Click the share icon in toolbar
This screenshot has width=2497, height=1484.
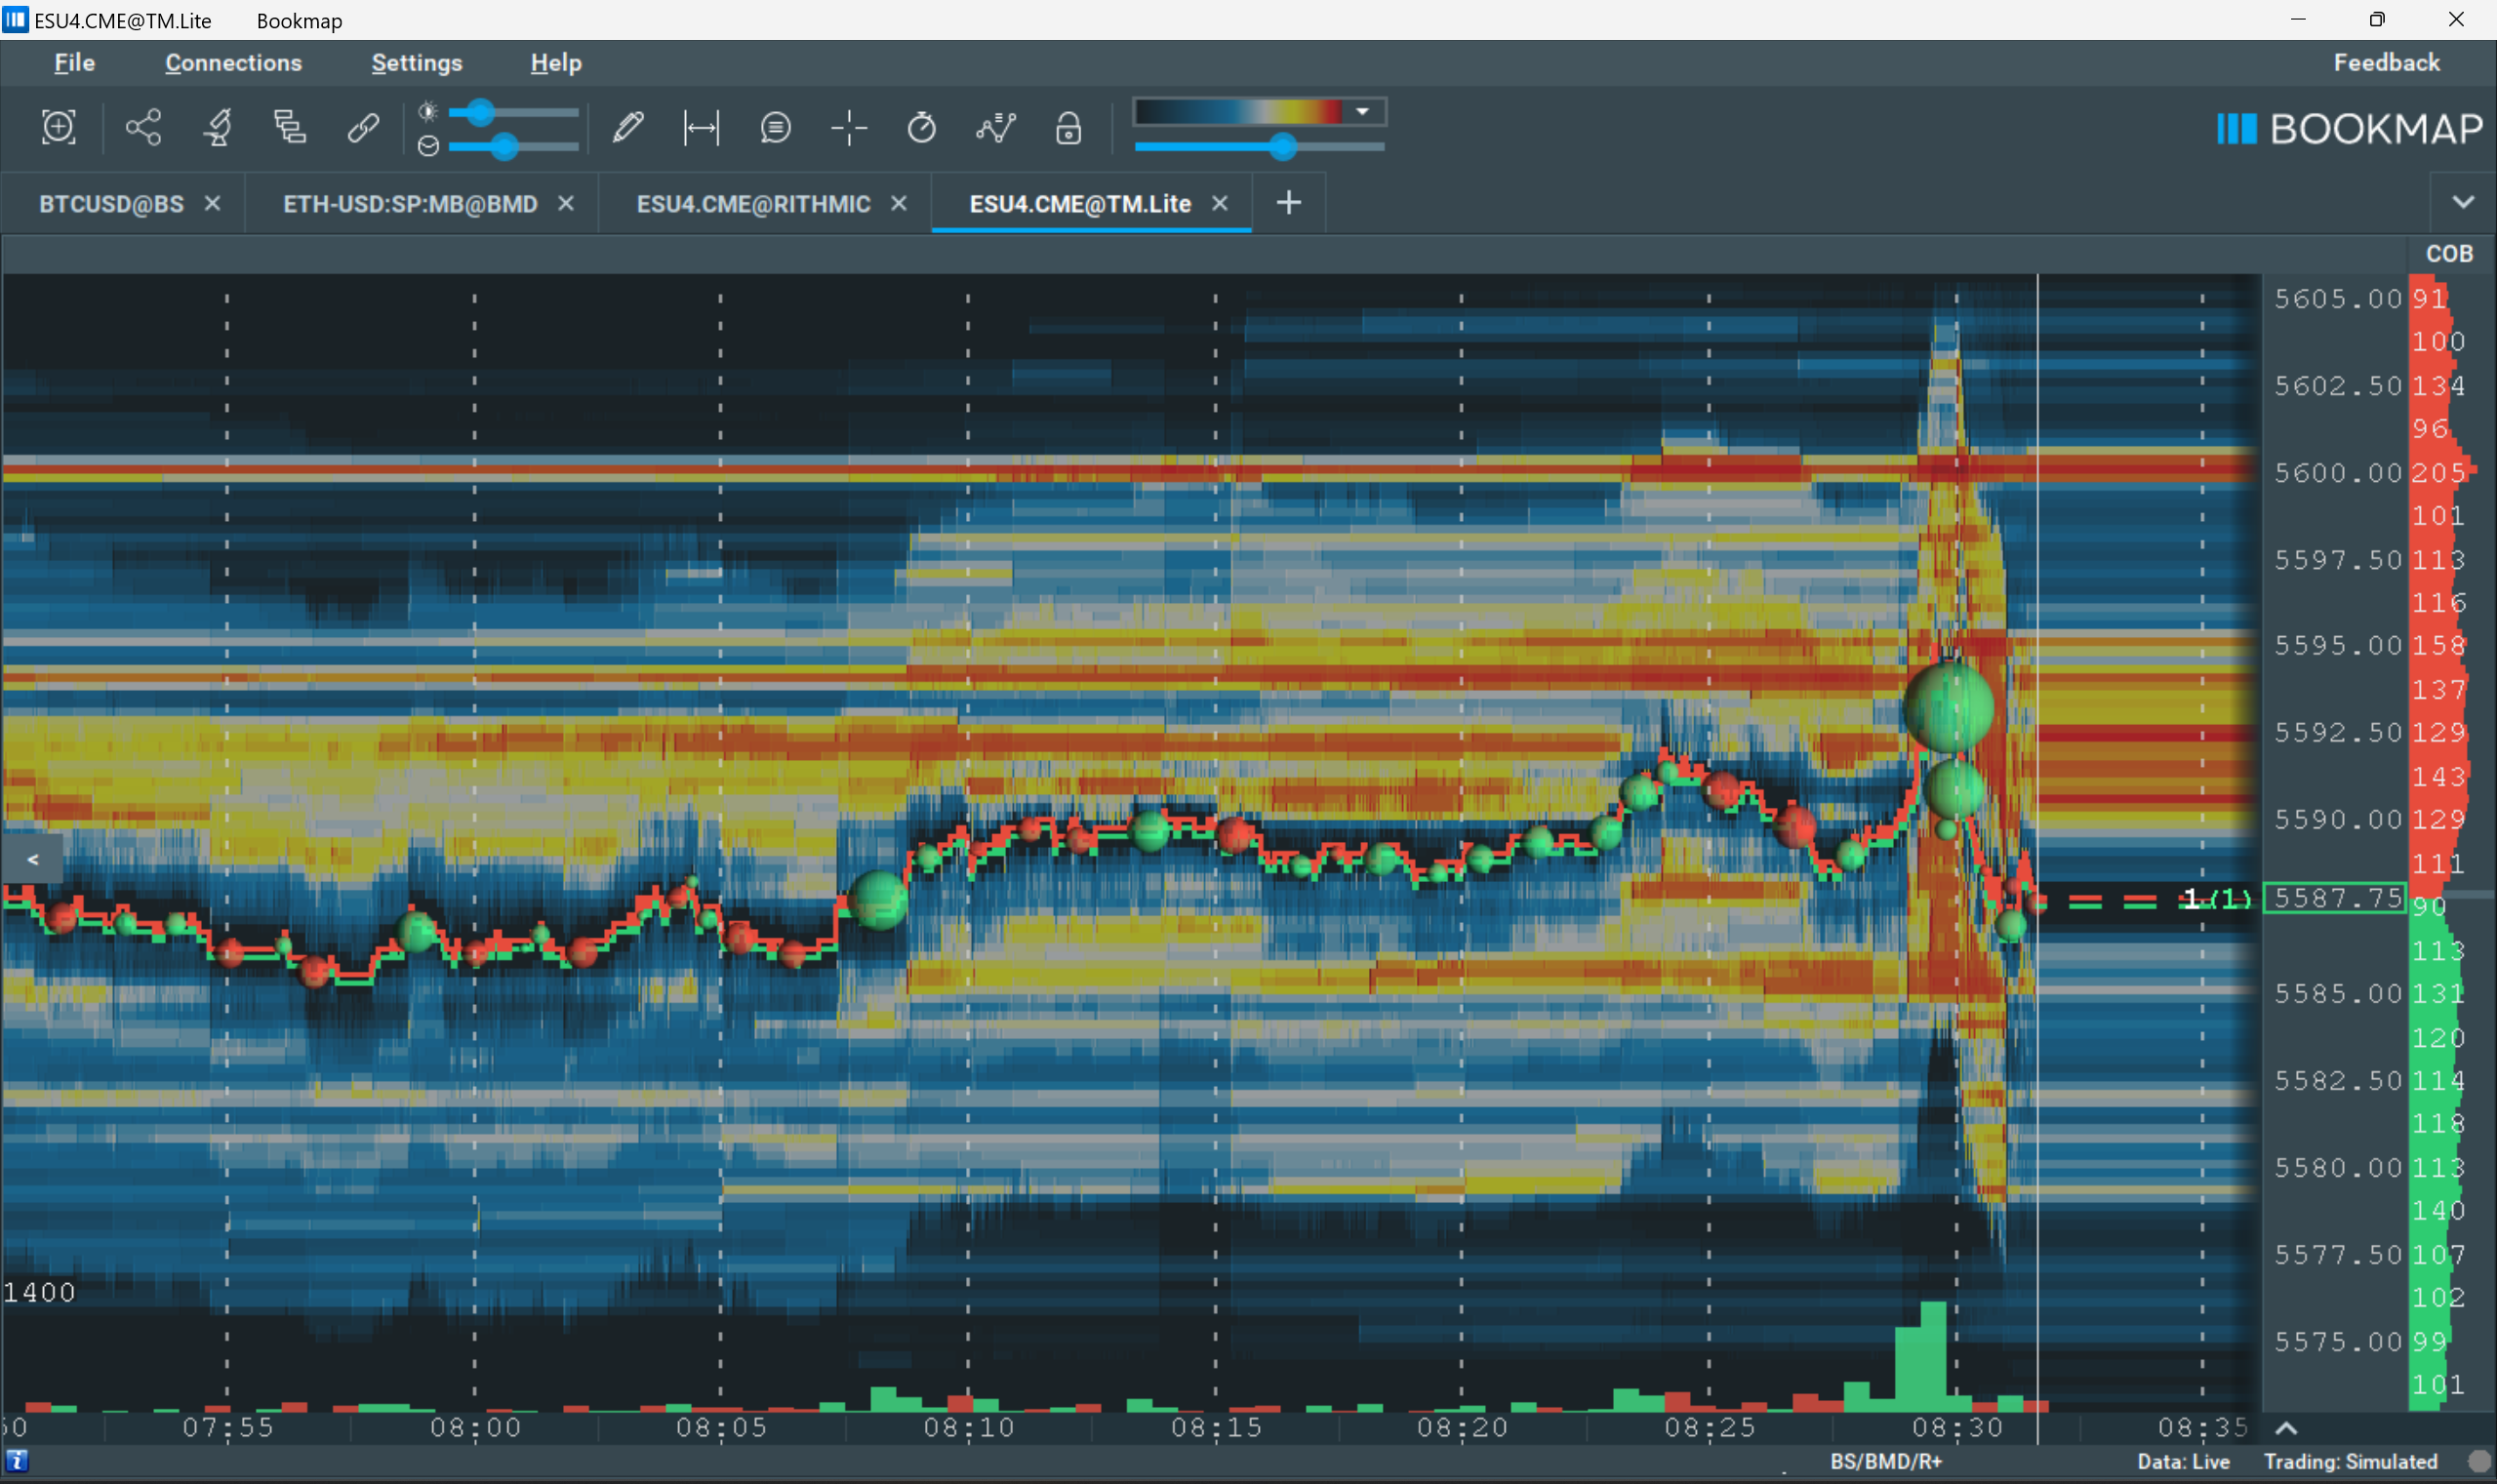pos(143,127)
